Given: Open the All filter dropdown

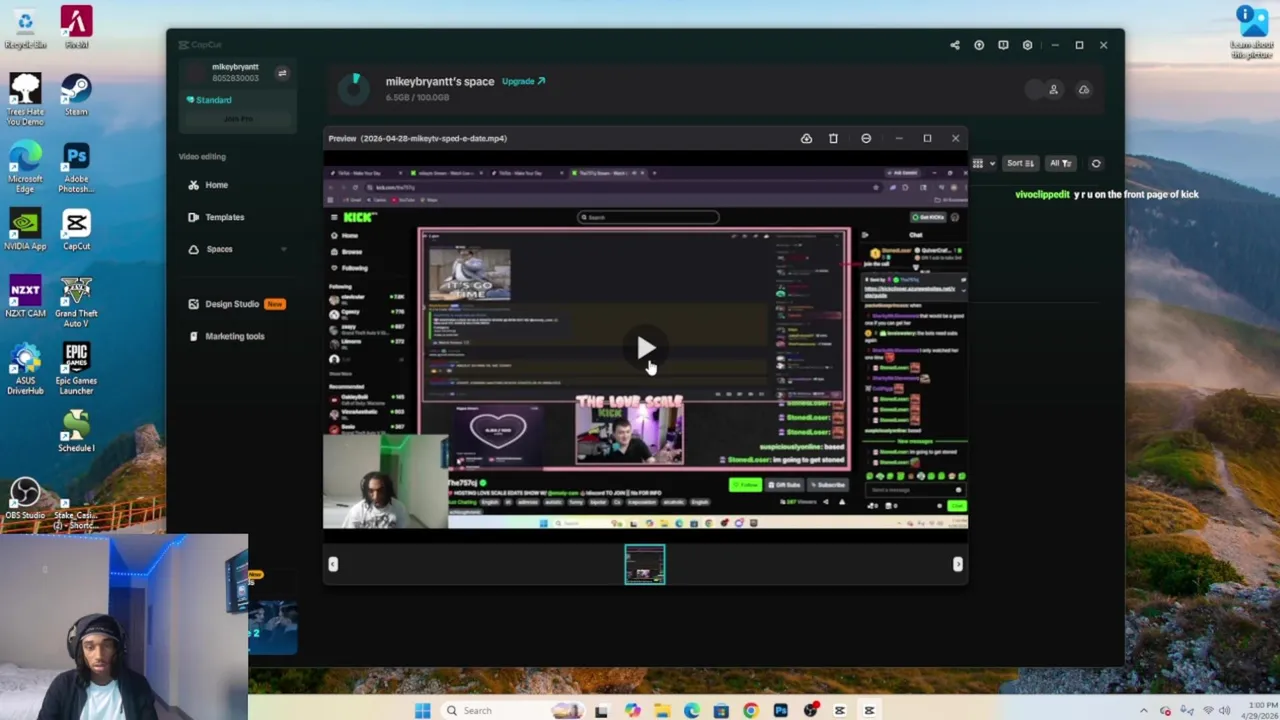Looking at the screenshot, I should pos(1061,163).
